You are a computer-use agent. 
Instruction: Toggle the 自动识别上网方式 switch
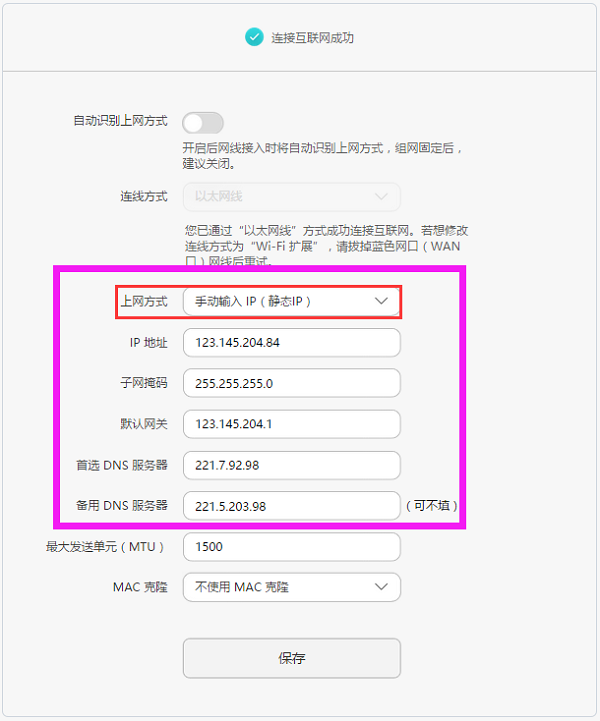pos(202,122)
